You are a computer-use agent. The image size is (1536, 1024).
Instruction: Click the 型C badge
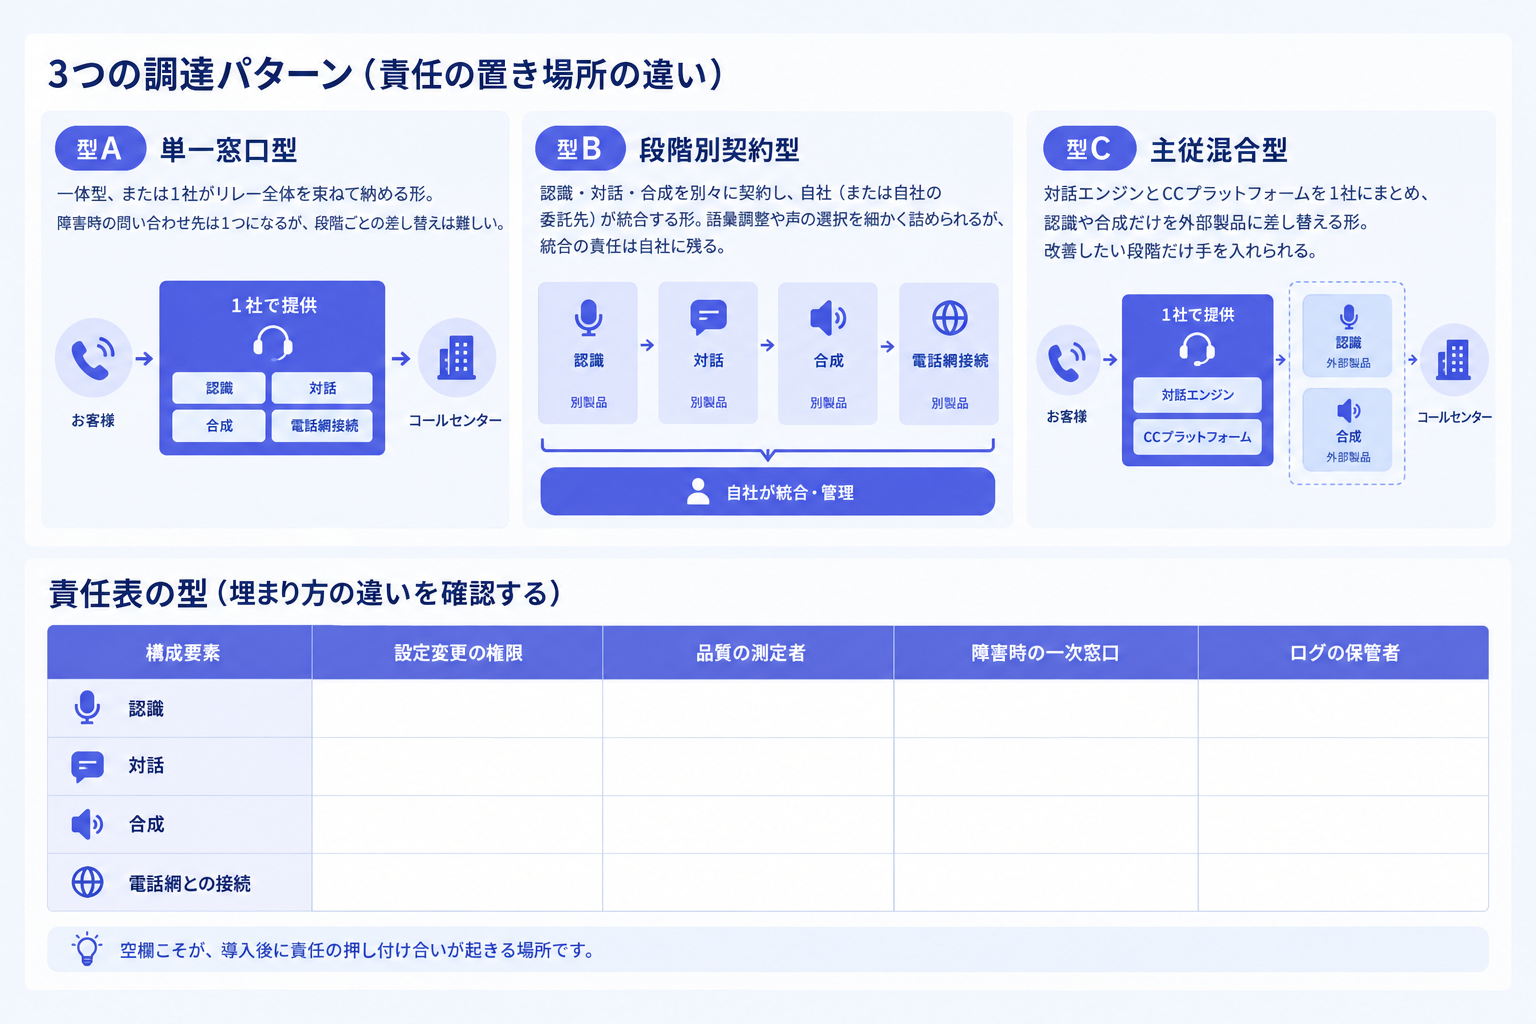[x=1089, y=149]
